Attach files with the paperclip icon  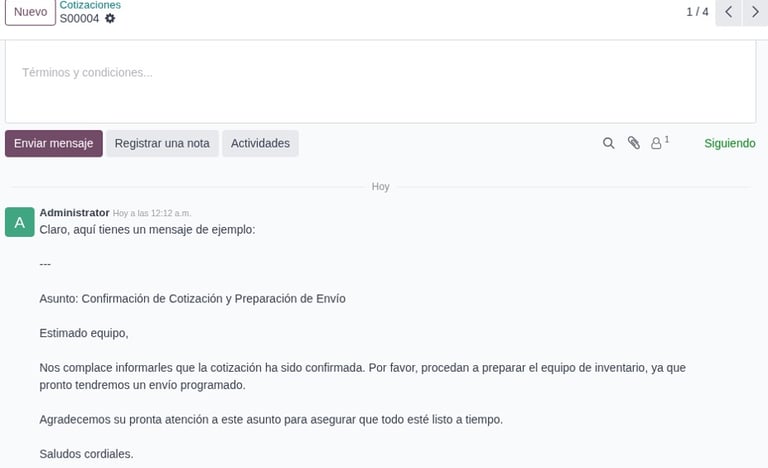pos(634,143)
